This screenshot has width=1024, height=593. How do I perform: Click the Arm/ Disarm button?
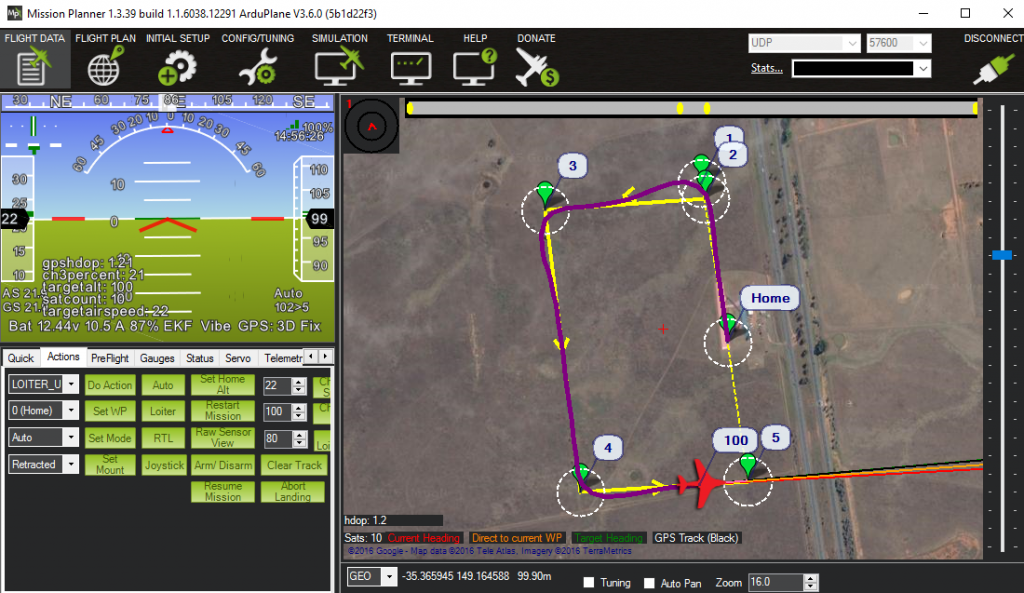223,465
